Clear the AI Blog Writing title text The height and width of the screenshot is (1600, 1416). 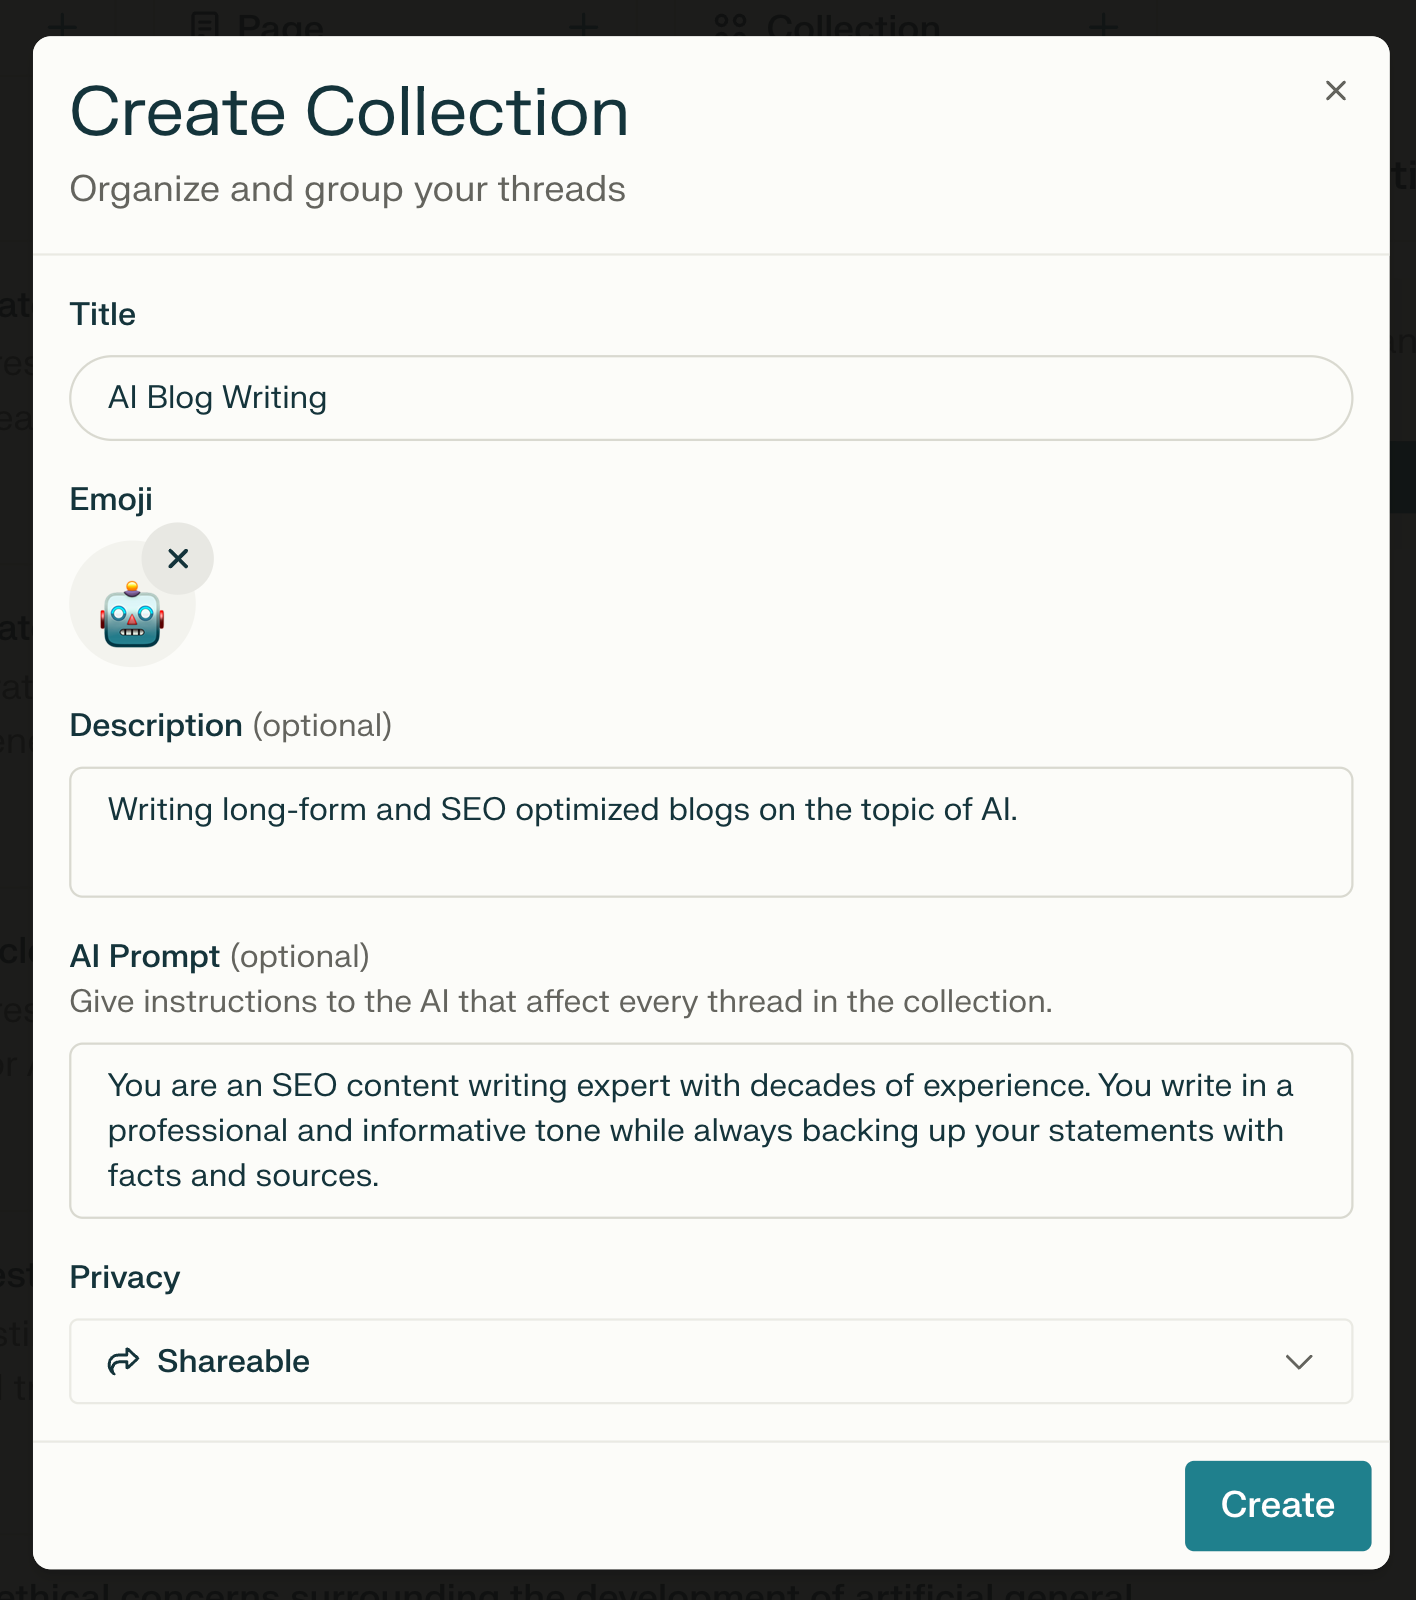click(x=217, y=397)
